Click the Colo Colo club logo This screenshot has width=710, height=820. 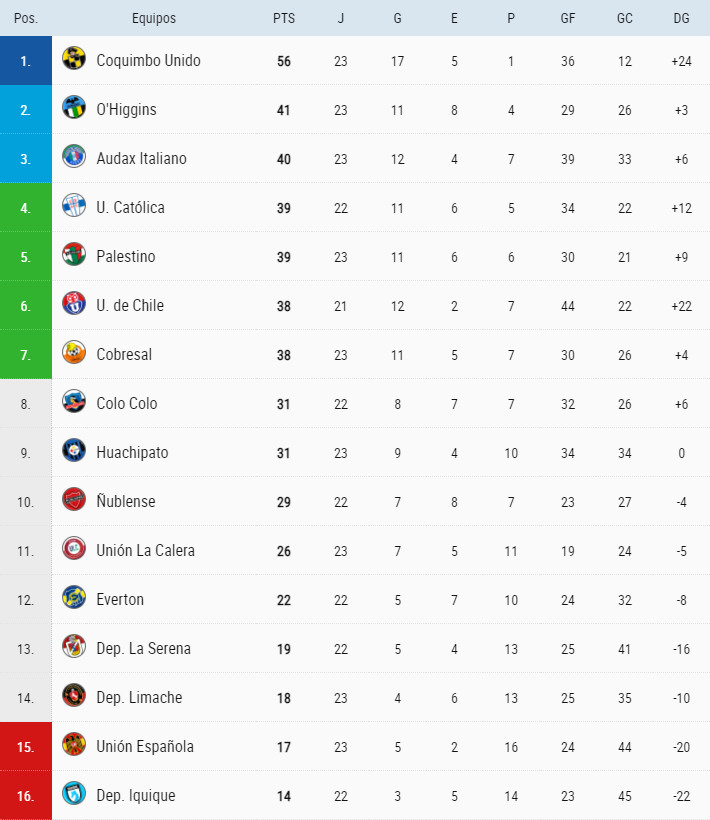[74, 402]
